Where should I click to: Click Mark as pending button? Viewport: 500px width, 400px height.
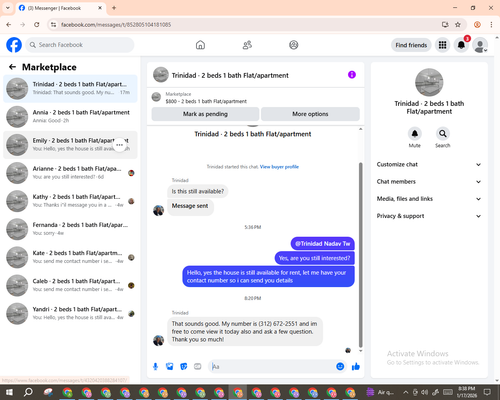[205, 114]
